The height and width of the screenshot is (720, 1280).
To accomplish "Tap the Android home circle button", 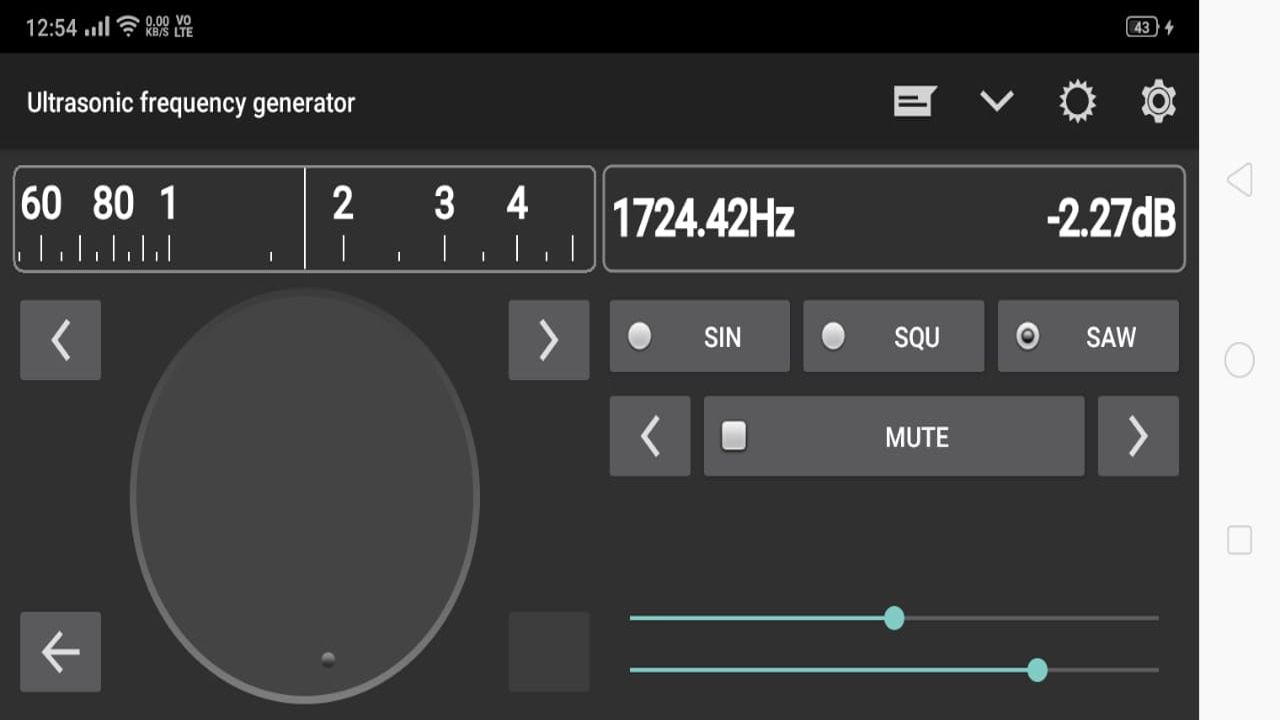I will [1239, 360].
